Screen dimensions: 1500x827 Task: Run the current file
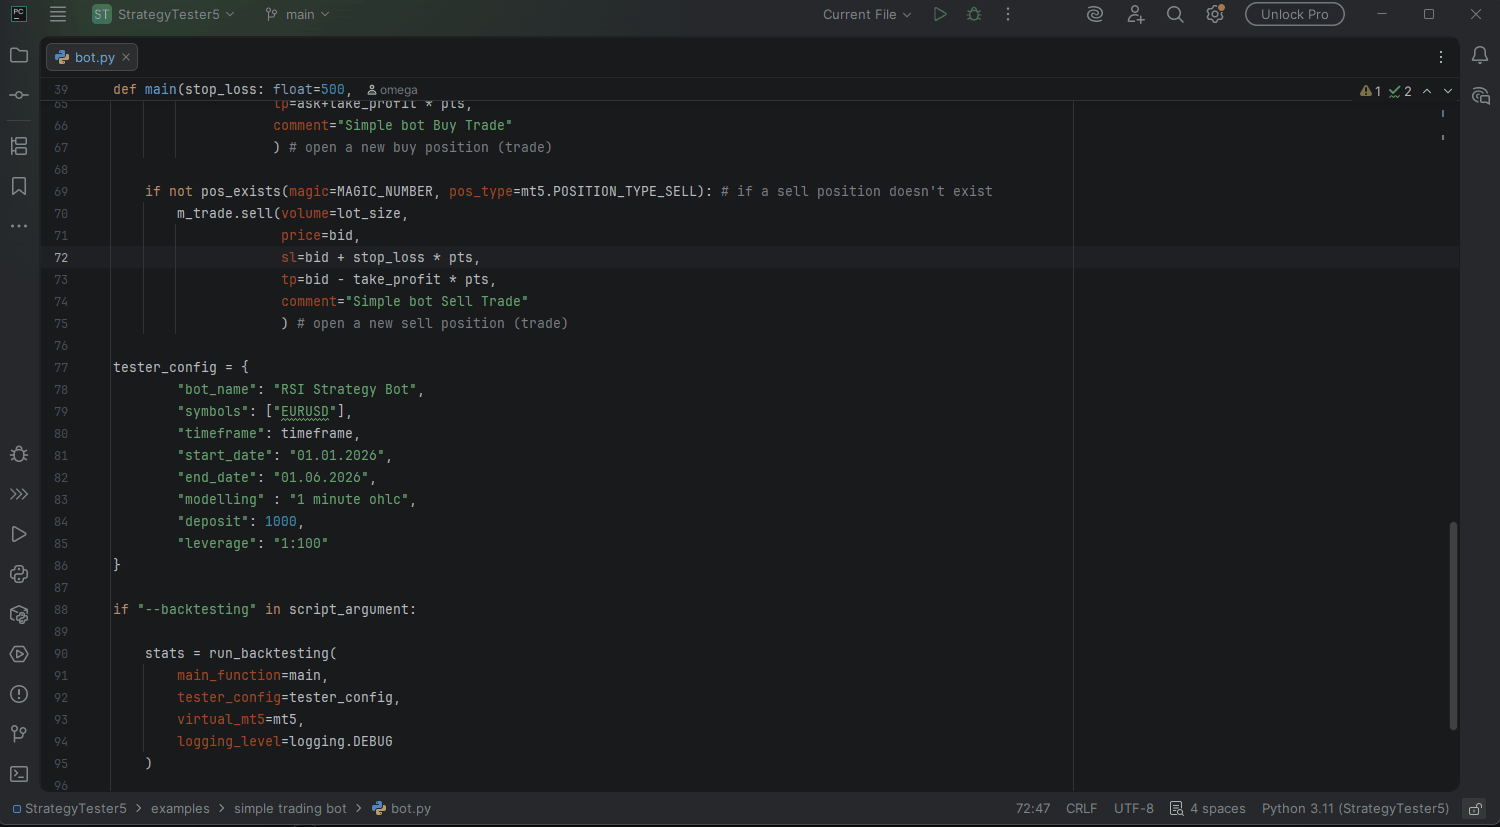(940, 14)
